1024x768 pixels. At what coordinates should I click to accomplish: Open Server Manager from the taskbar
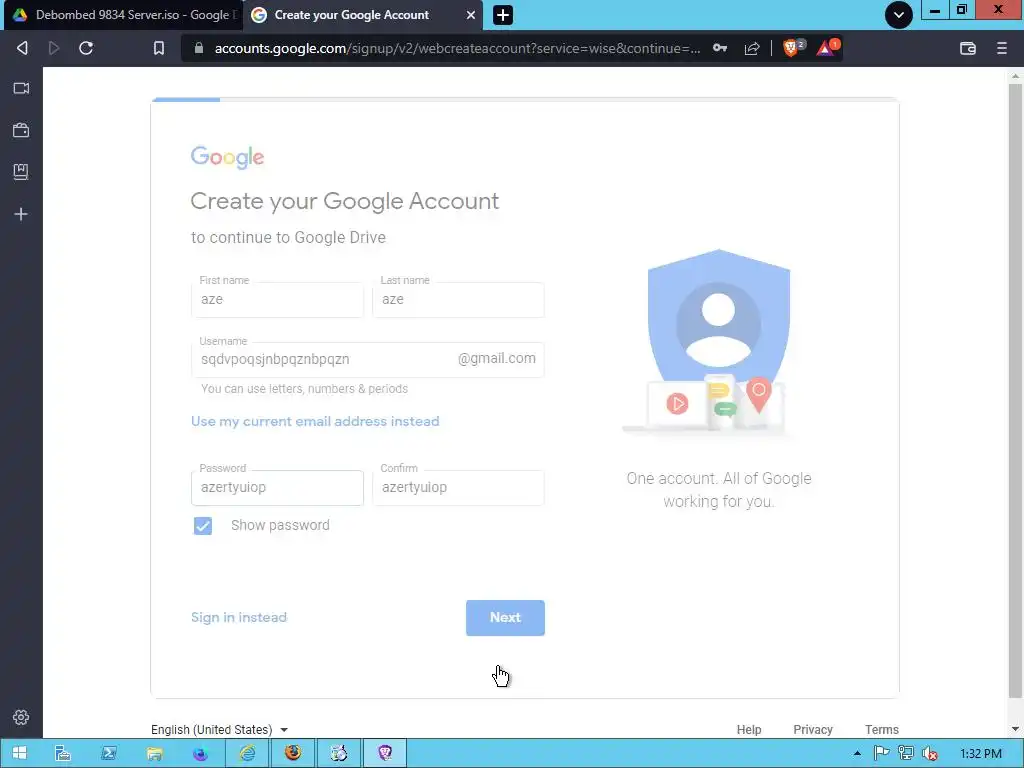coord(63,754)
